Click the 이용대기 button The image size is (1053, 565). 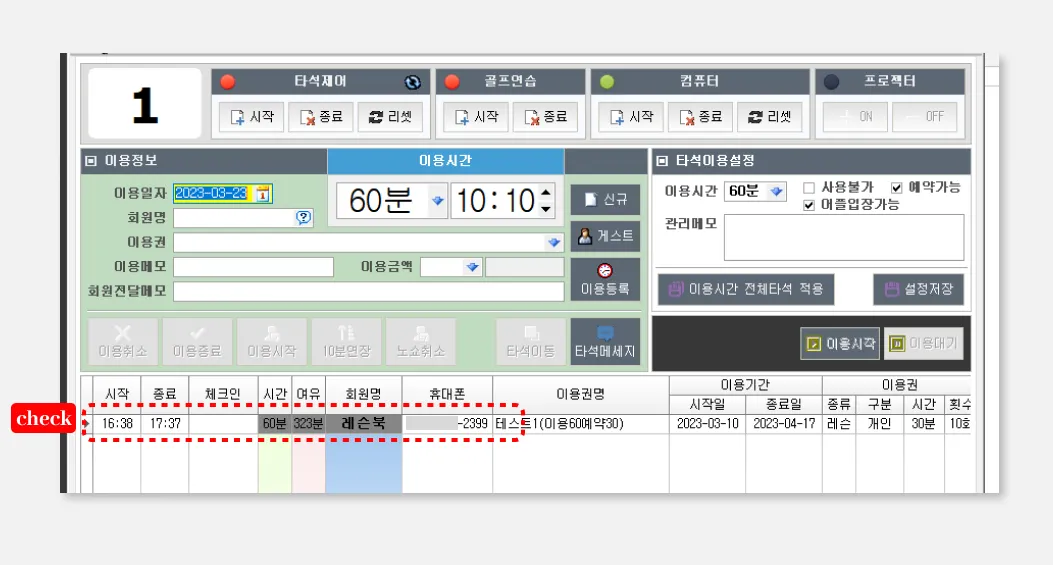pyautogui.click(x=924, y=343)
